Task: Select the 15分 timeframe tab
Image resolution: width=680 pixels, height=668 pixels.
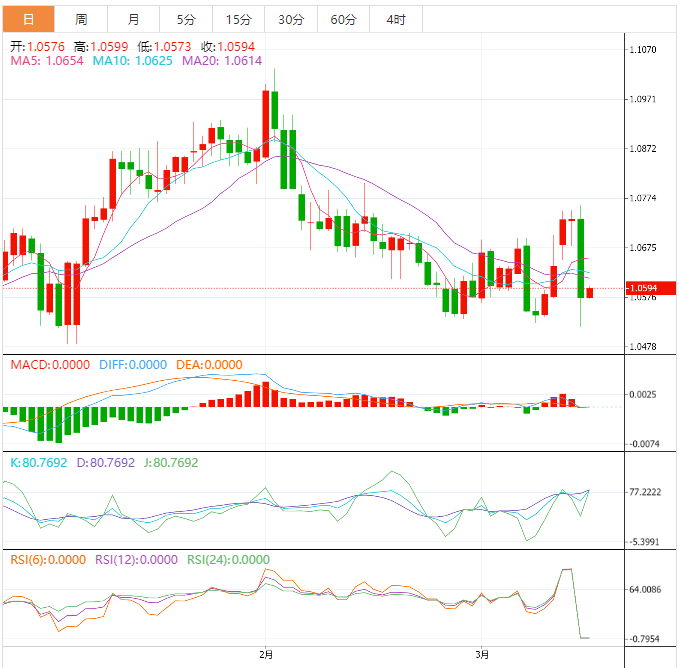Action: pyautogui.click(x=238, y=19)
